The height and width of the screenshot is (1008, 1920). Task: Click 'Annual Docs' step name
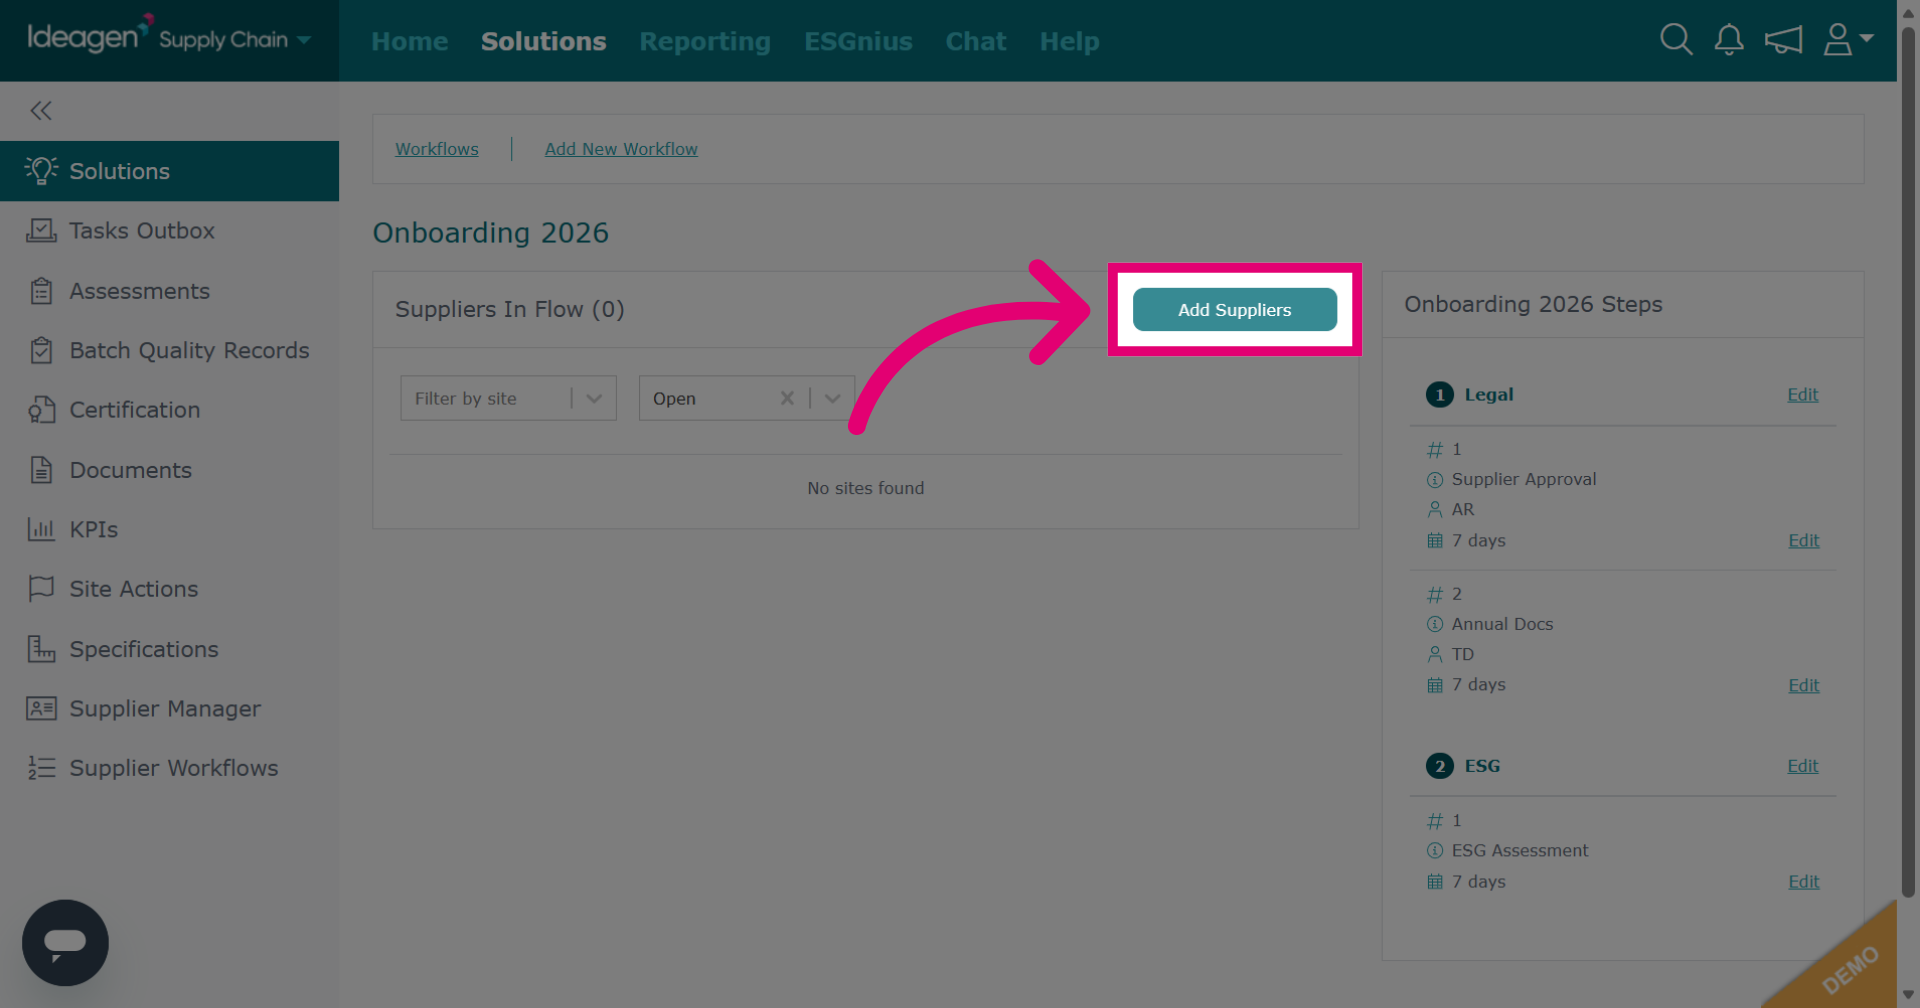click(x=1503, y=624)
